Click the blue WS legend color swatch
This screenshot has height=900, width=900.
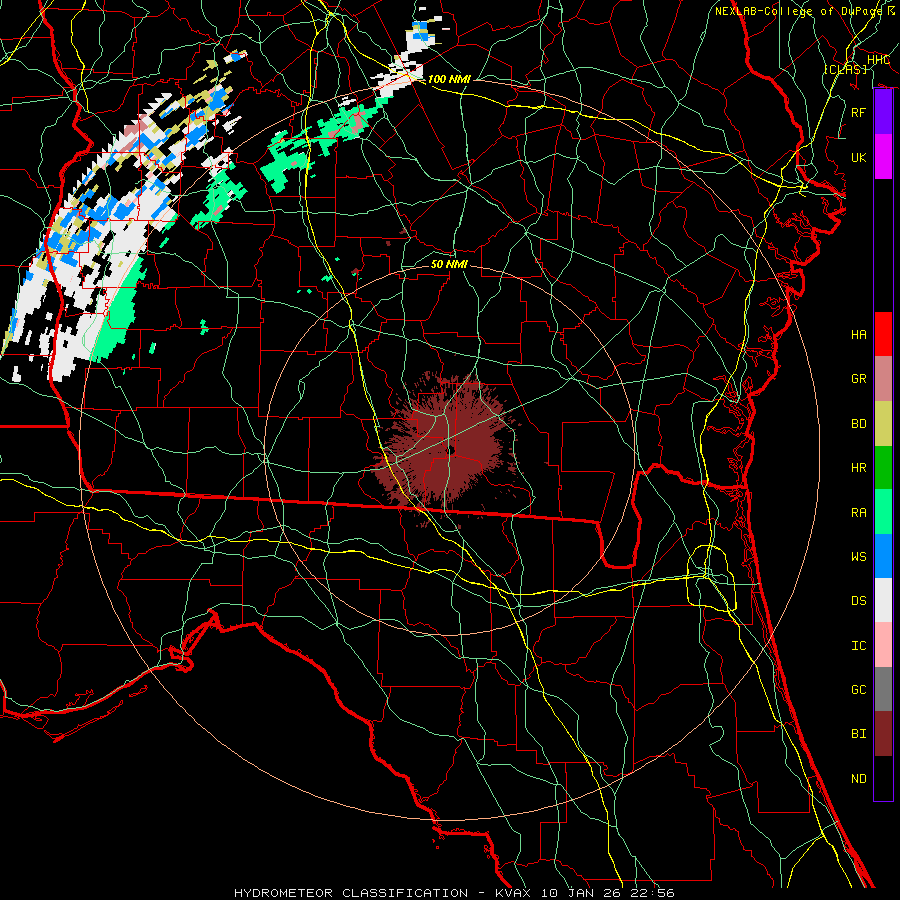click(x=883, y=556)
